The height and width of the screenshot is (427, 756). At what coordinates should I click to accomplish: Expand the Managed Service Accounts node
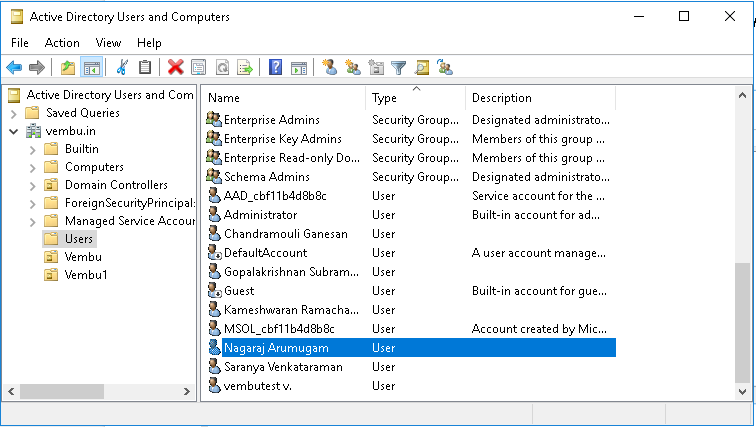(x=32, y=222)
